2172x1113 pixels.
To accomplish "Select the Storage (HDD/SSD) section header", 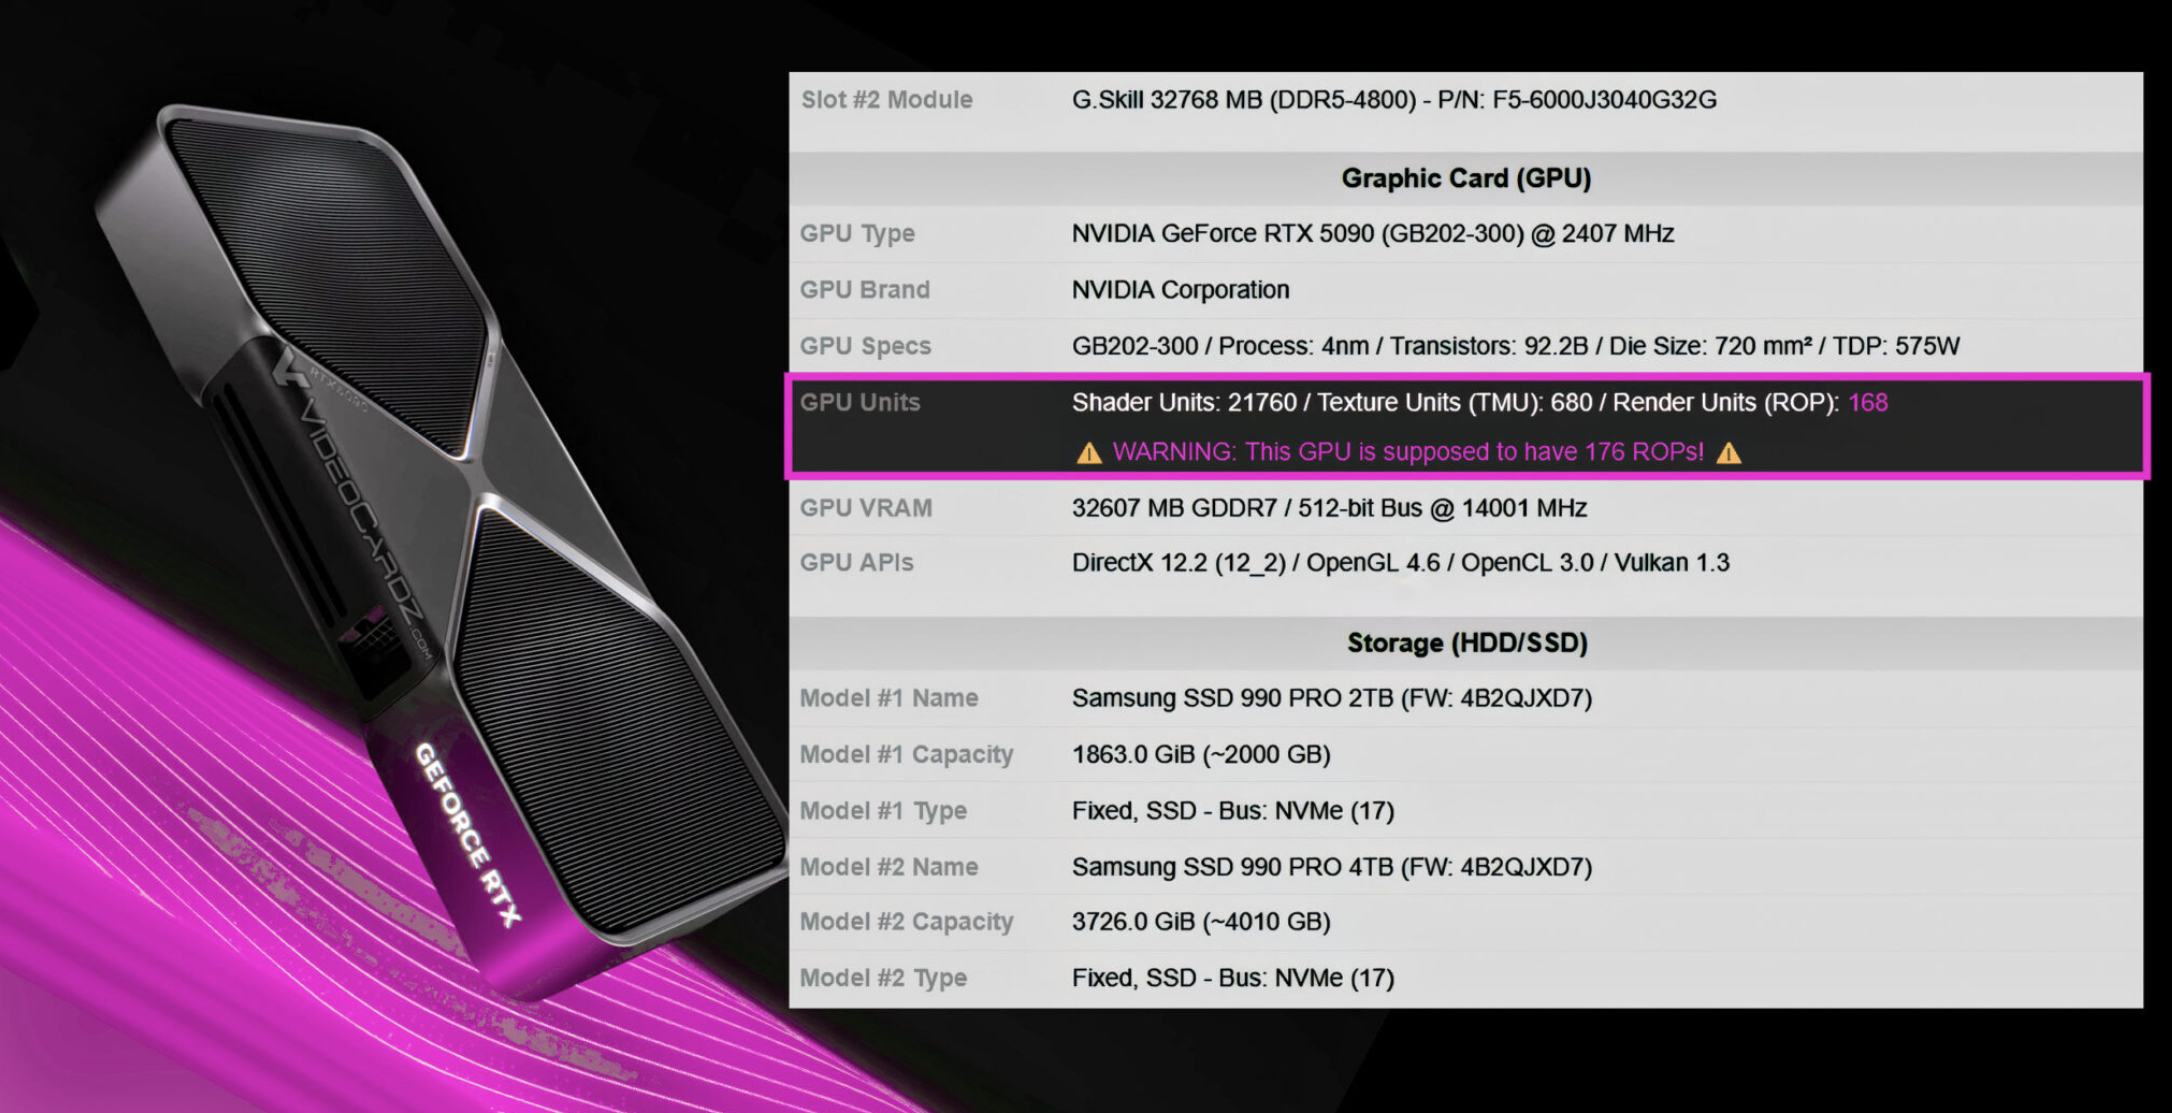I will point(1466,643).
